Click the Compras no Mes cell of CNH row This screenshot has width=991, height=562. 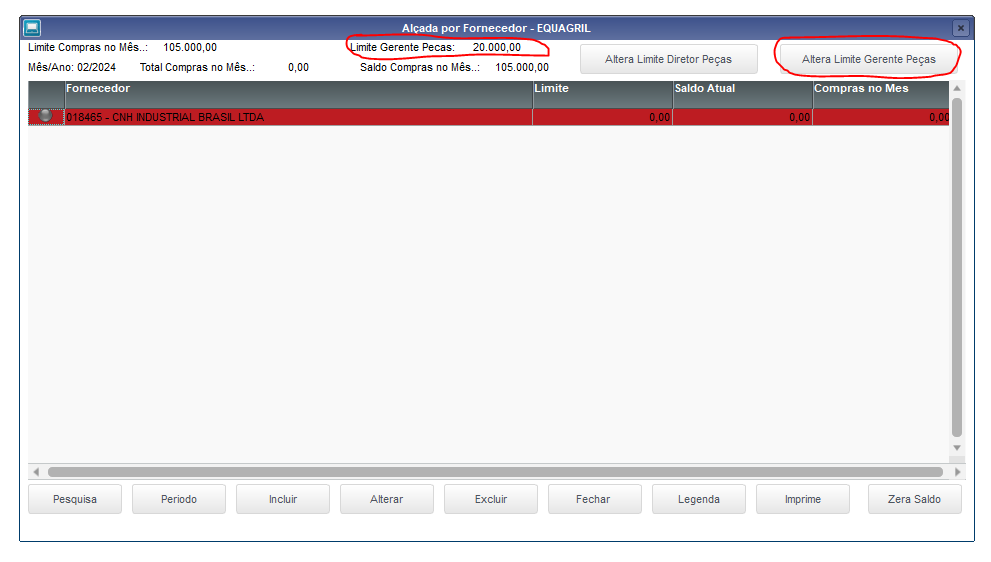pos(881,117)
